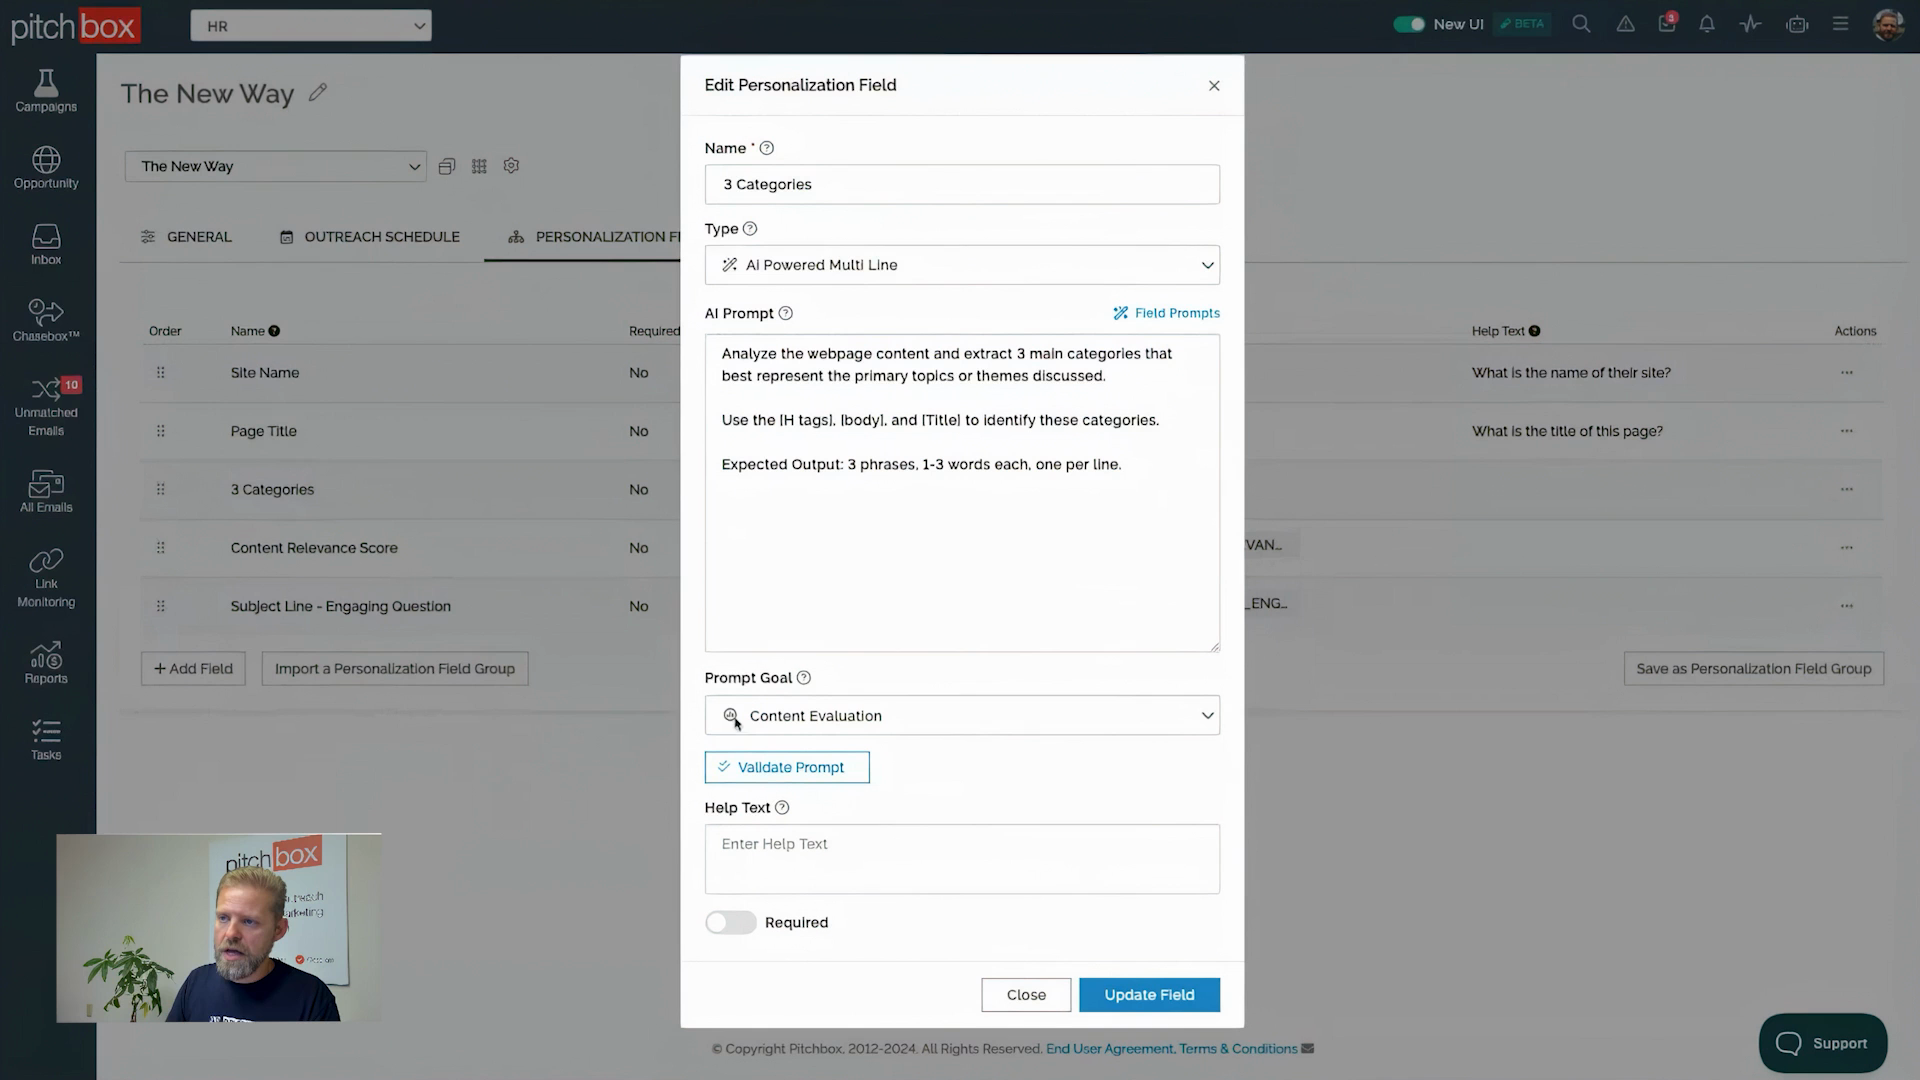Click the Validate Prompt button
The image size is (1920, 1080).
(787, 768)
